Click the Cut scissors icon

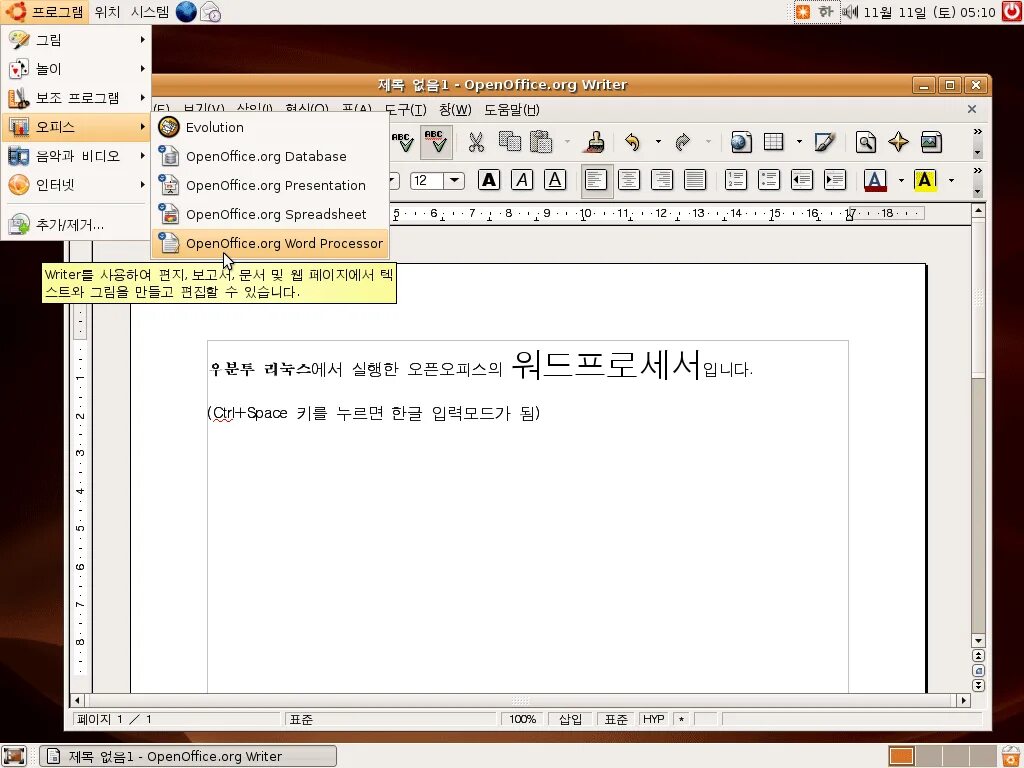click(476, 142)
